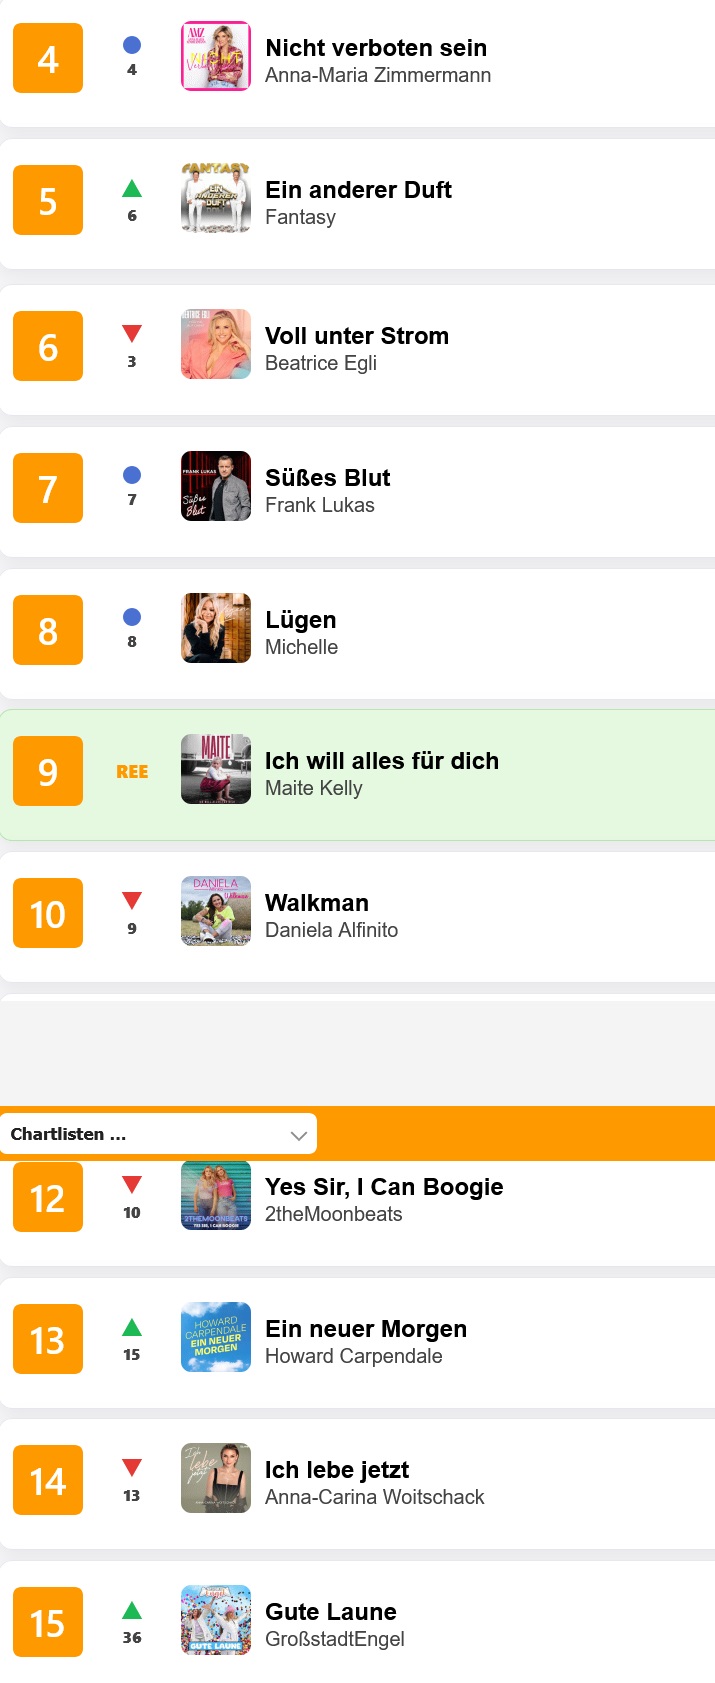
Task: Click the Nicht verboten sein album cover
Action: click(x=216, y=57)
